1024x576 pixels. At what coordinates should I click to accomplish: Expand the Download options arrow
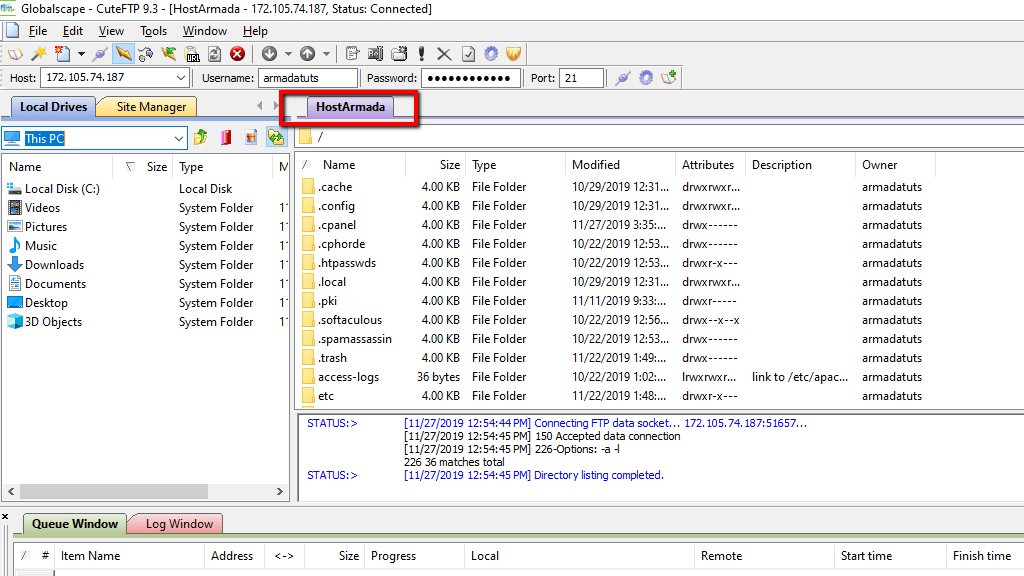point(288,54)
